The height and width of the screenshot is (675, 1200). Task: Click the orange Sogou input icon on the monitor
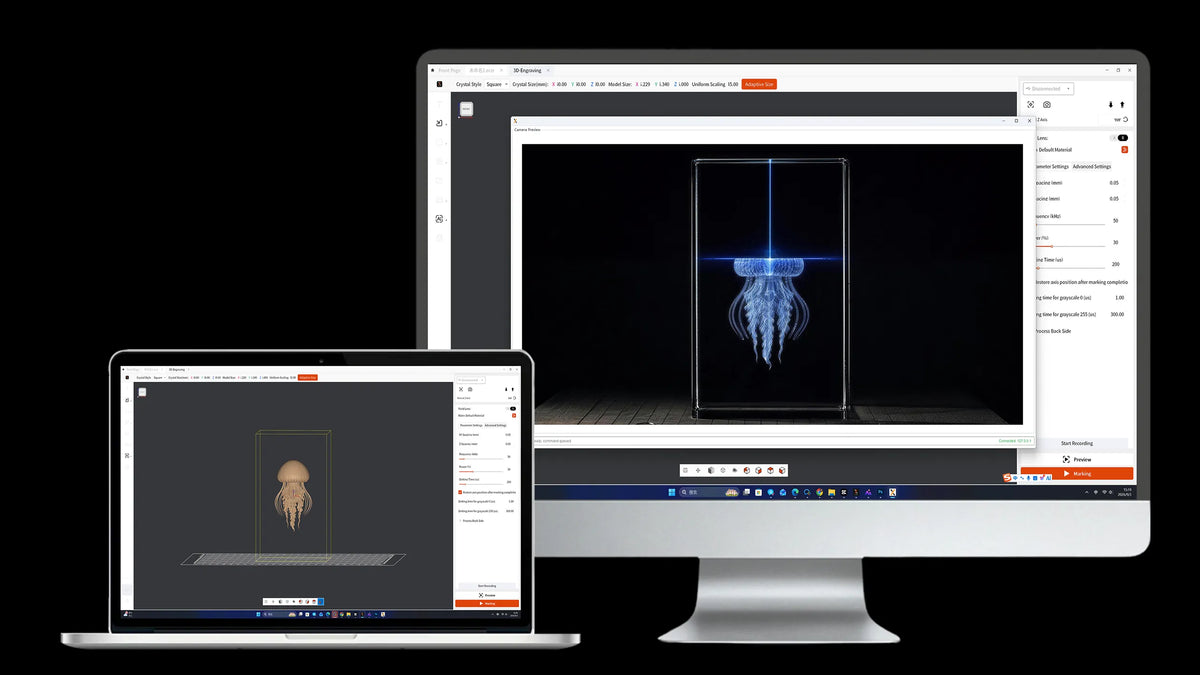[1007, 478]
